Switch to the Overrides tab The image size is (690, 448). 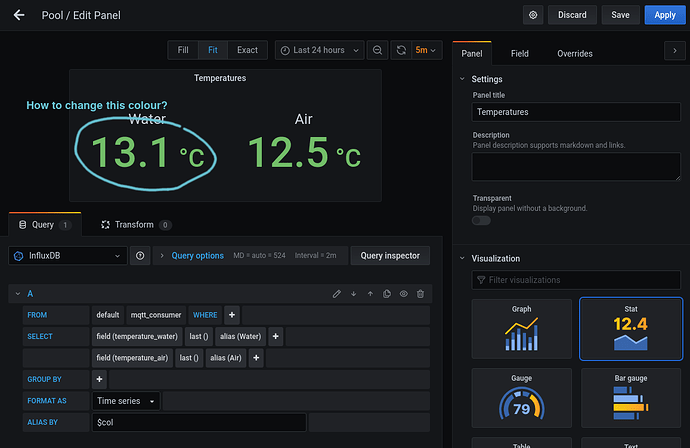574,53
